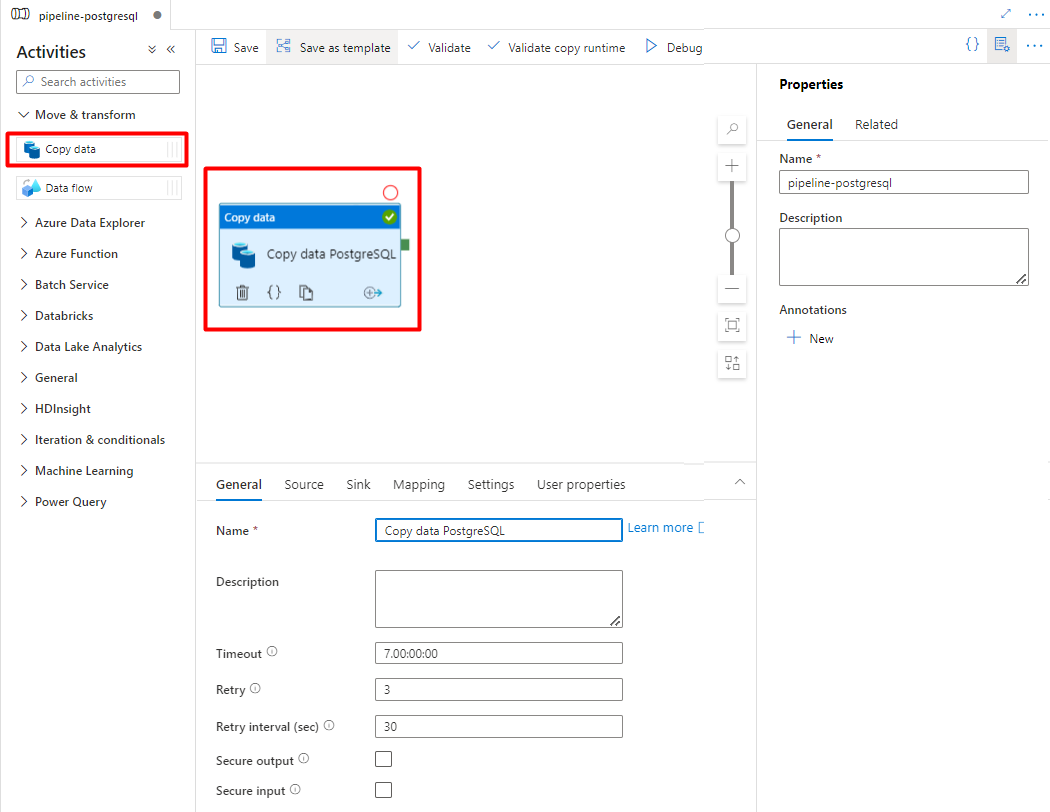Click Save as template icon
This screenshot has height=812, width=1050.
click(x=283, y=46)
